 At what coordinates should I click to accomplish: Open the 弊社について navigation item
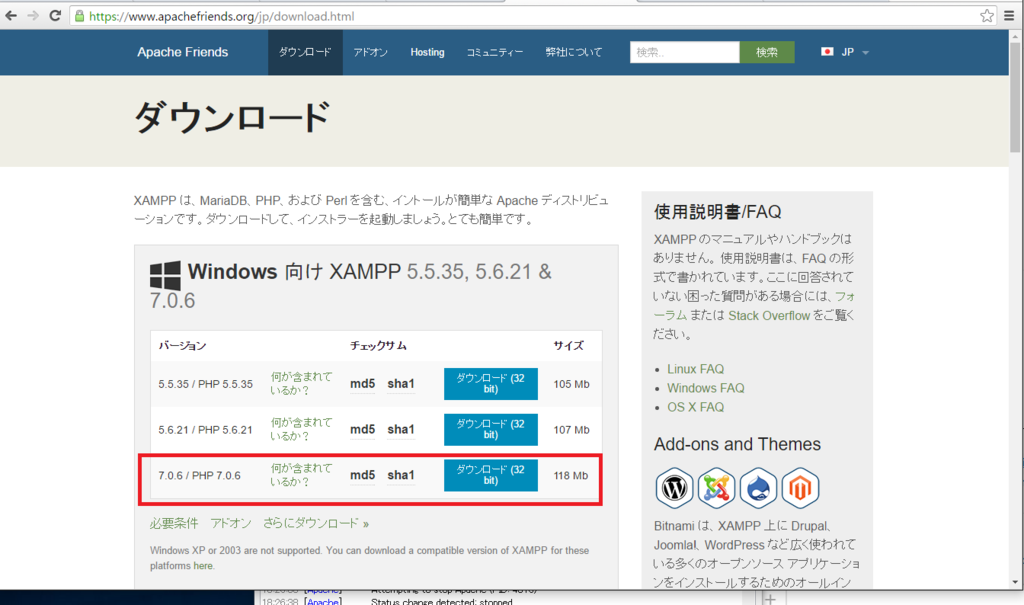point(573,52)
